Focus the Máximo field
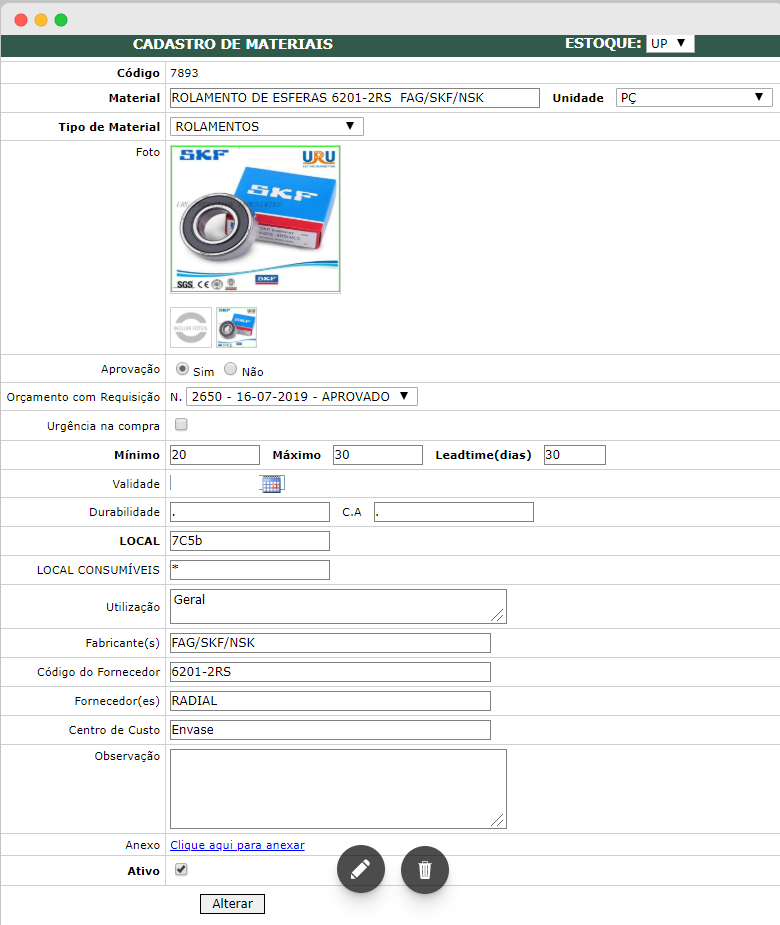Image resolution: width=780 pixels, height=925 pixels. pyautogui.click(x=378, y=455)
